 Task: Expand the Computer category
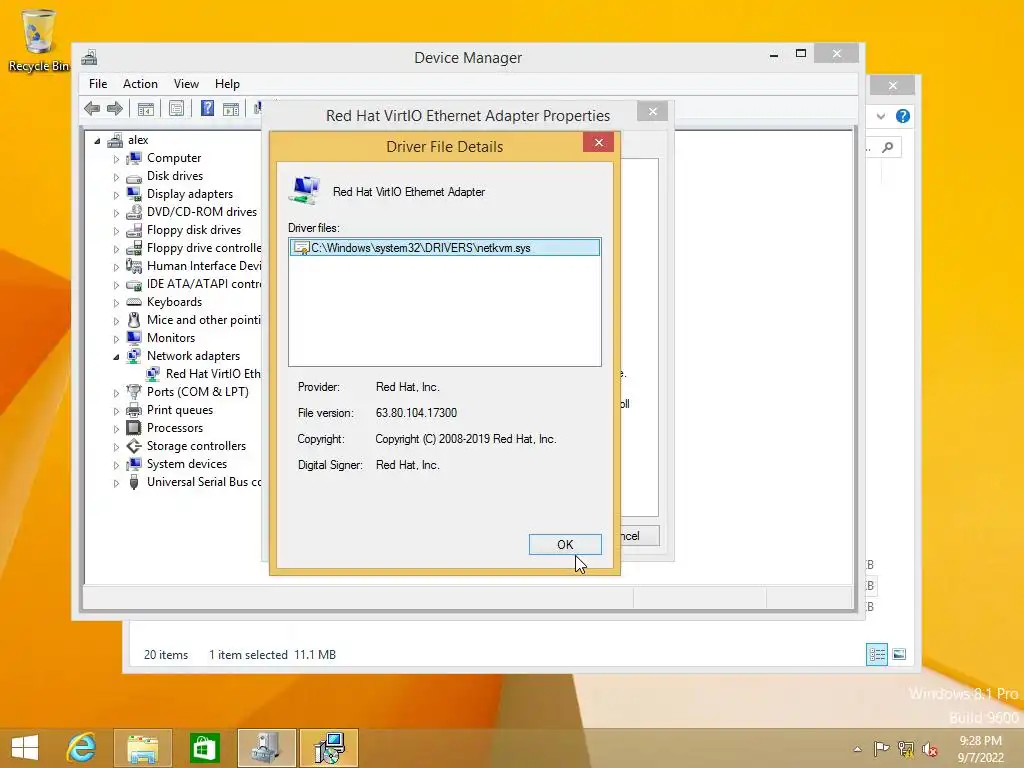[116, 159]
